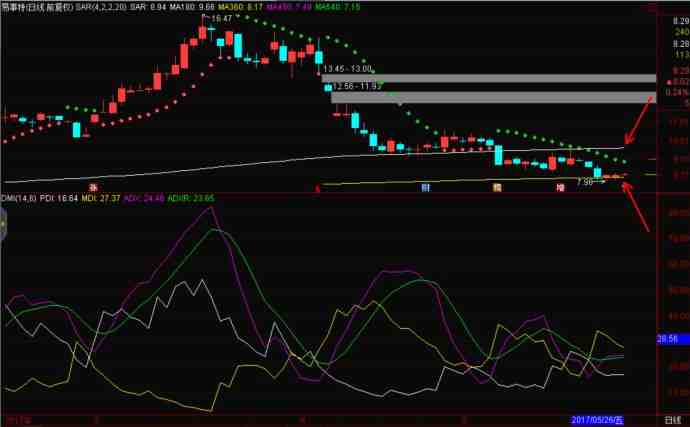Click the yellow MDI 27.37 value label

click(101, 199)
